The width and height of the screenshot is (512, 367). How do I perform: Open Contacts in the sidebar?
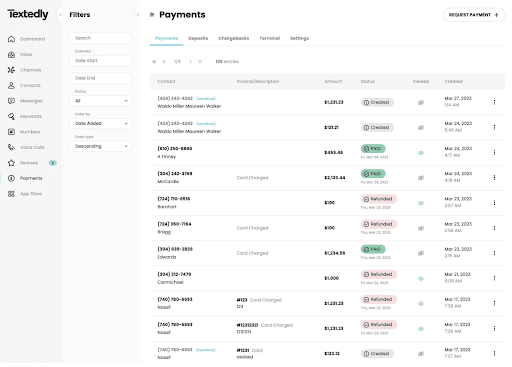(x=24, y=85)
